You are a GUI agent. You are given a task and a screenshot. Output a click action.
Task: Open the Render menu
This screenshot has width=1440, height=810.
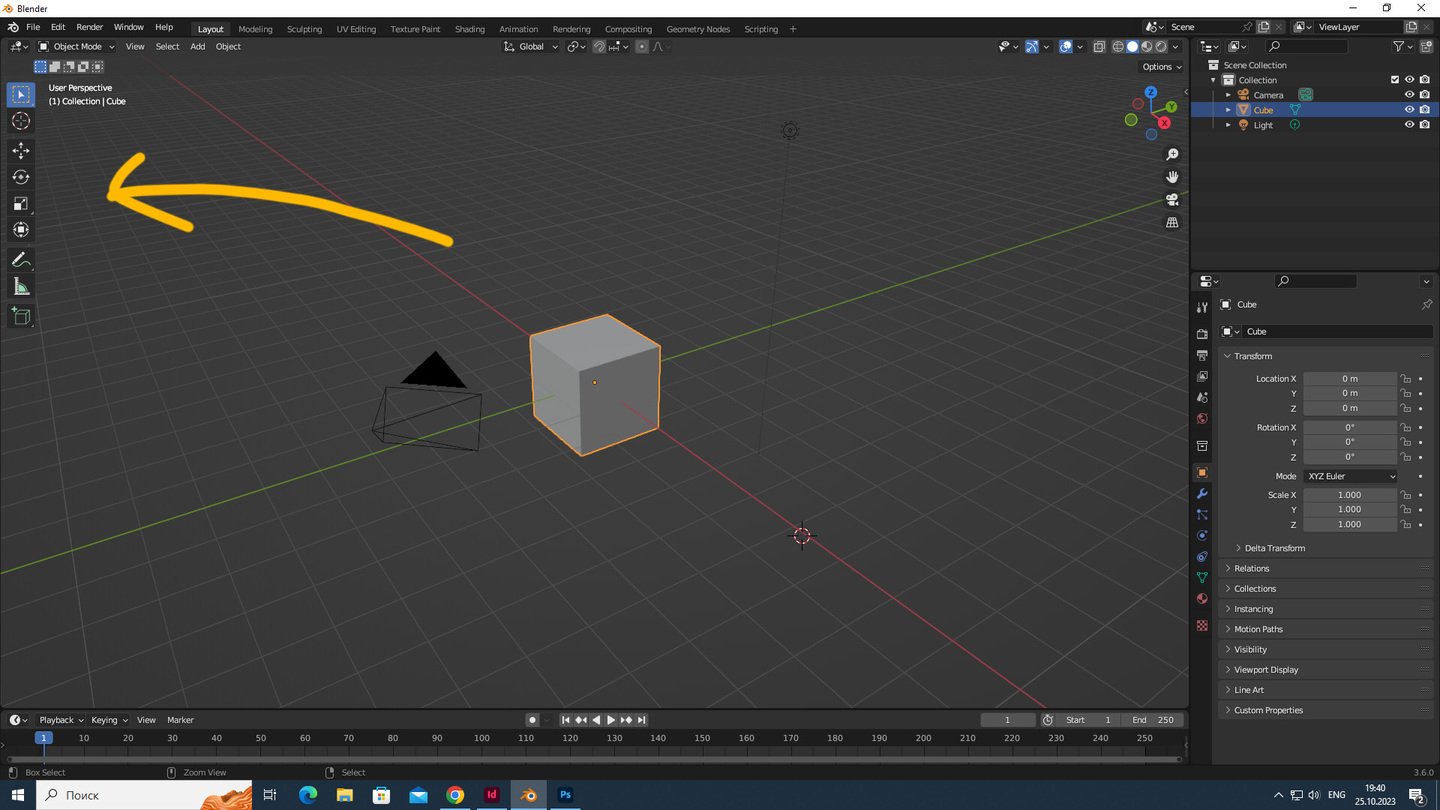pyautogui.click(x=89, y=27)
